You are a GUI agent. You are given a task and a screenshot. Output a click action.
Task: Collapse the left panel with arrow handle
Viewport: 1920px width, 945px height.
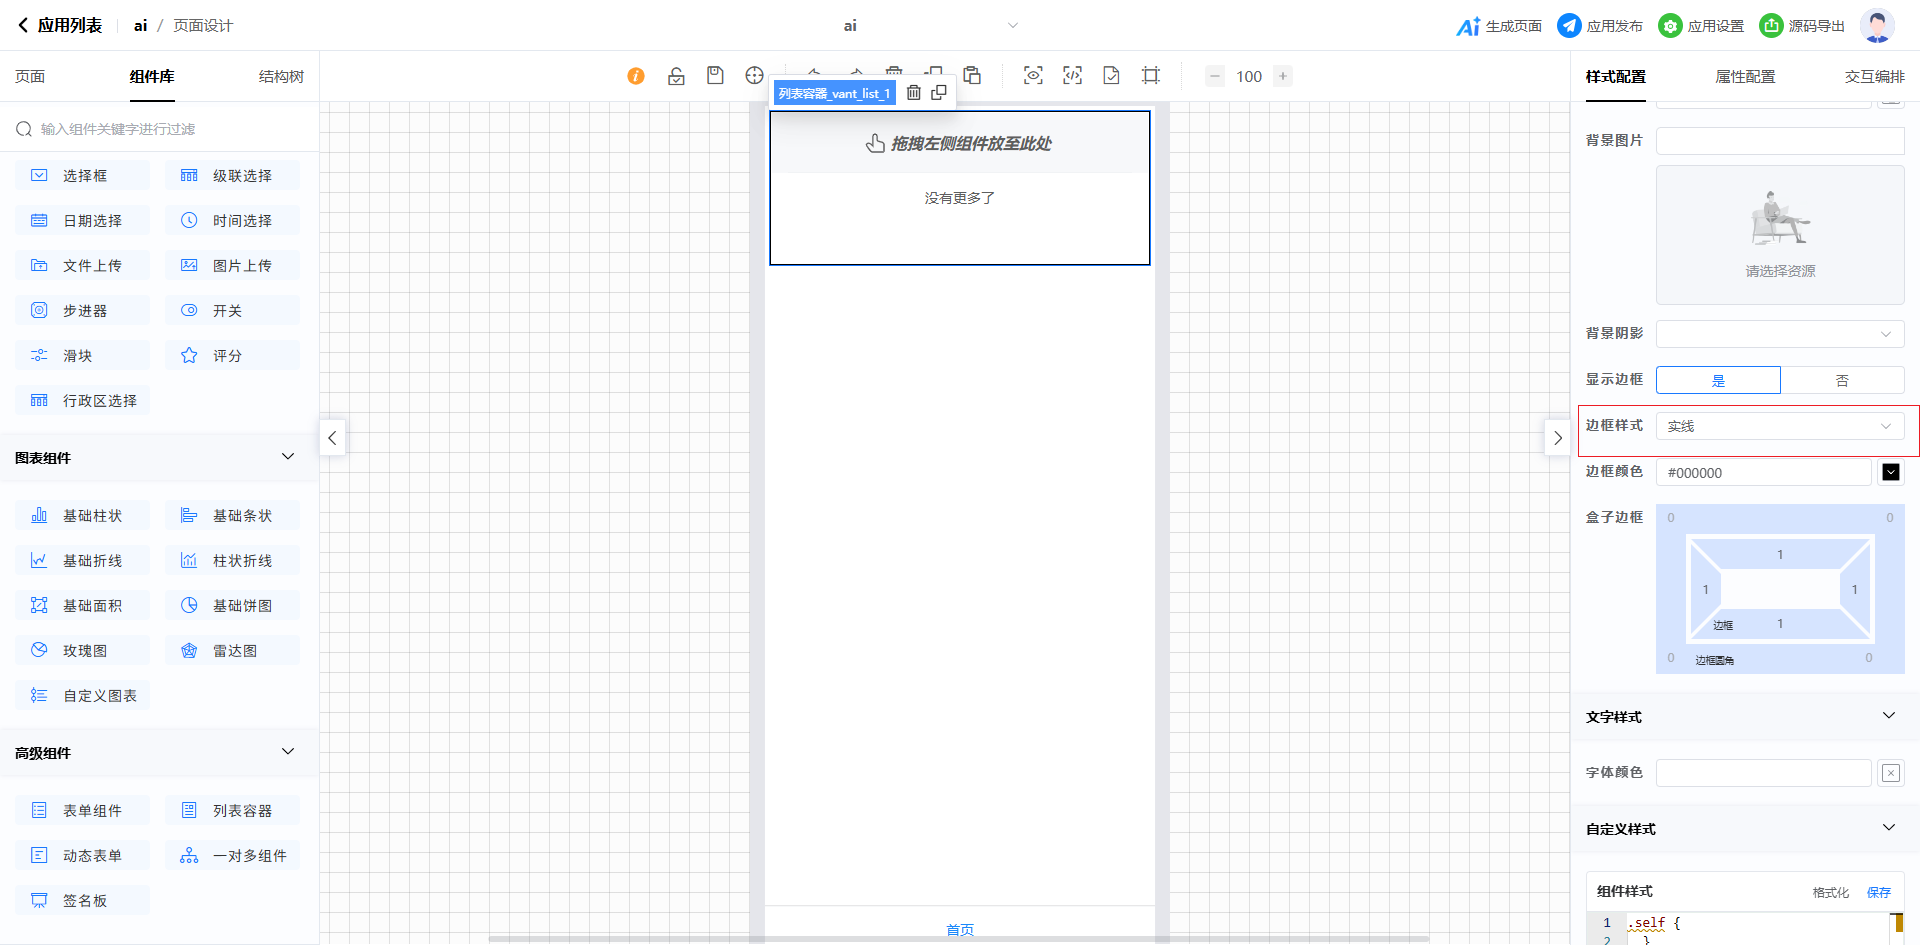tap(332, 438)
